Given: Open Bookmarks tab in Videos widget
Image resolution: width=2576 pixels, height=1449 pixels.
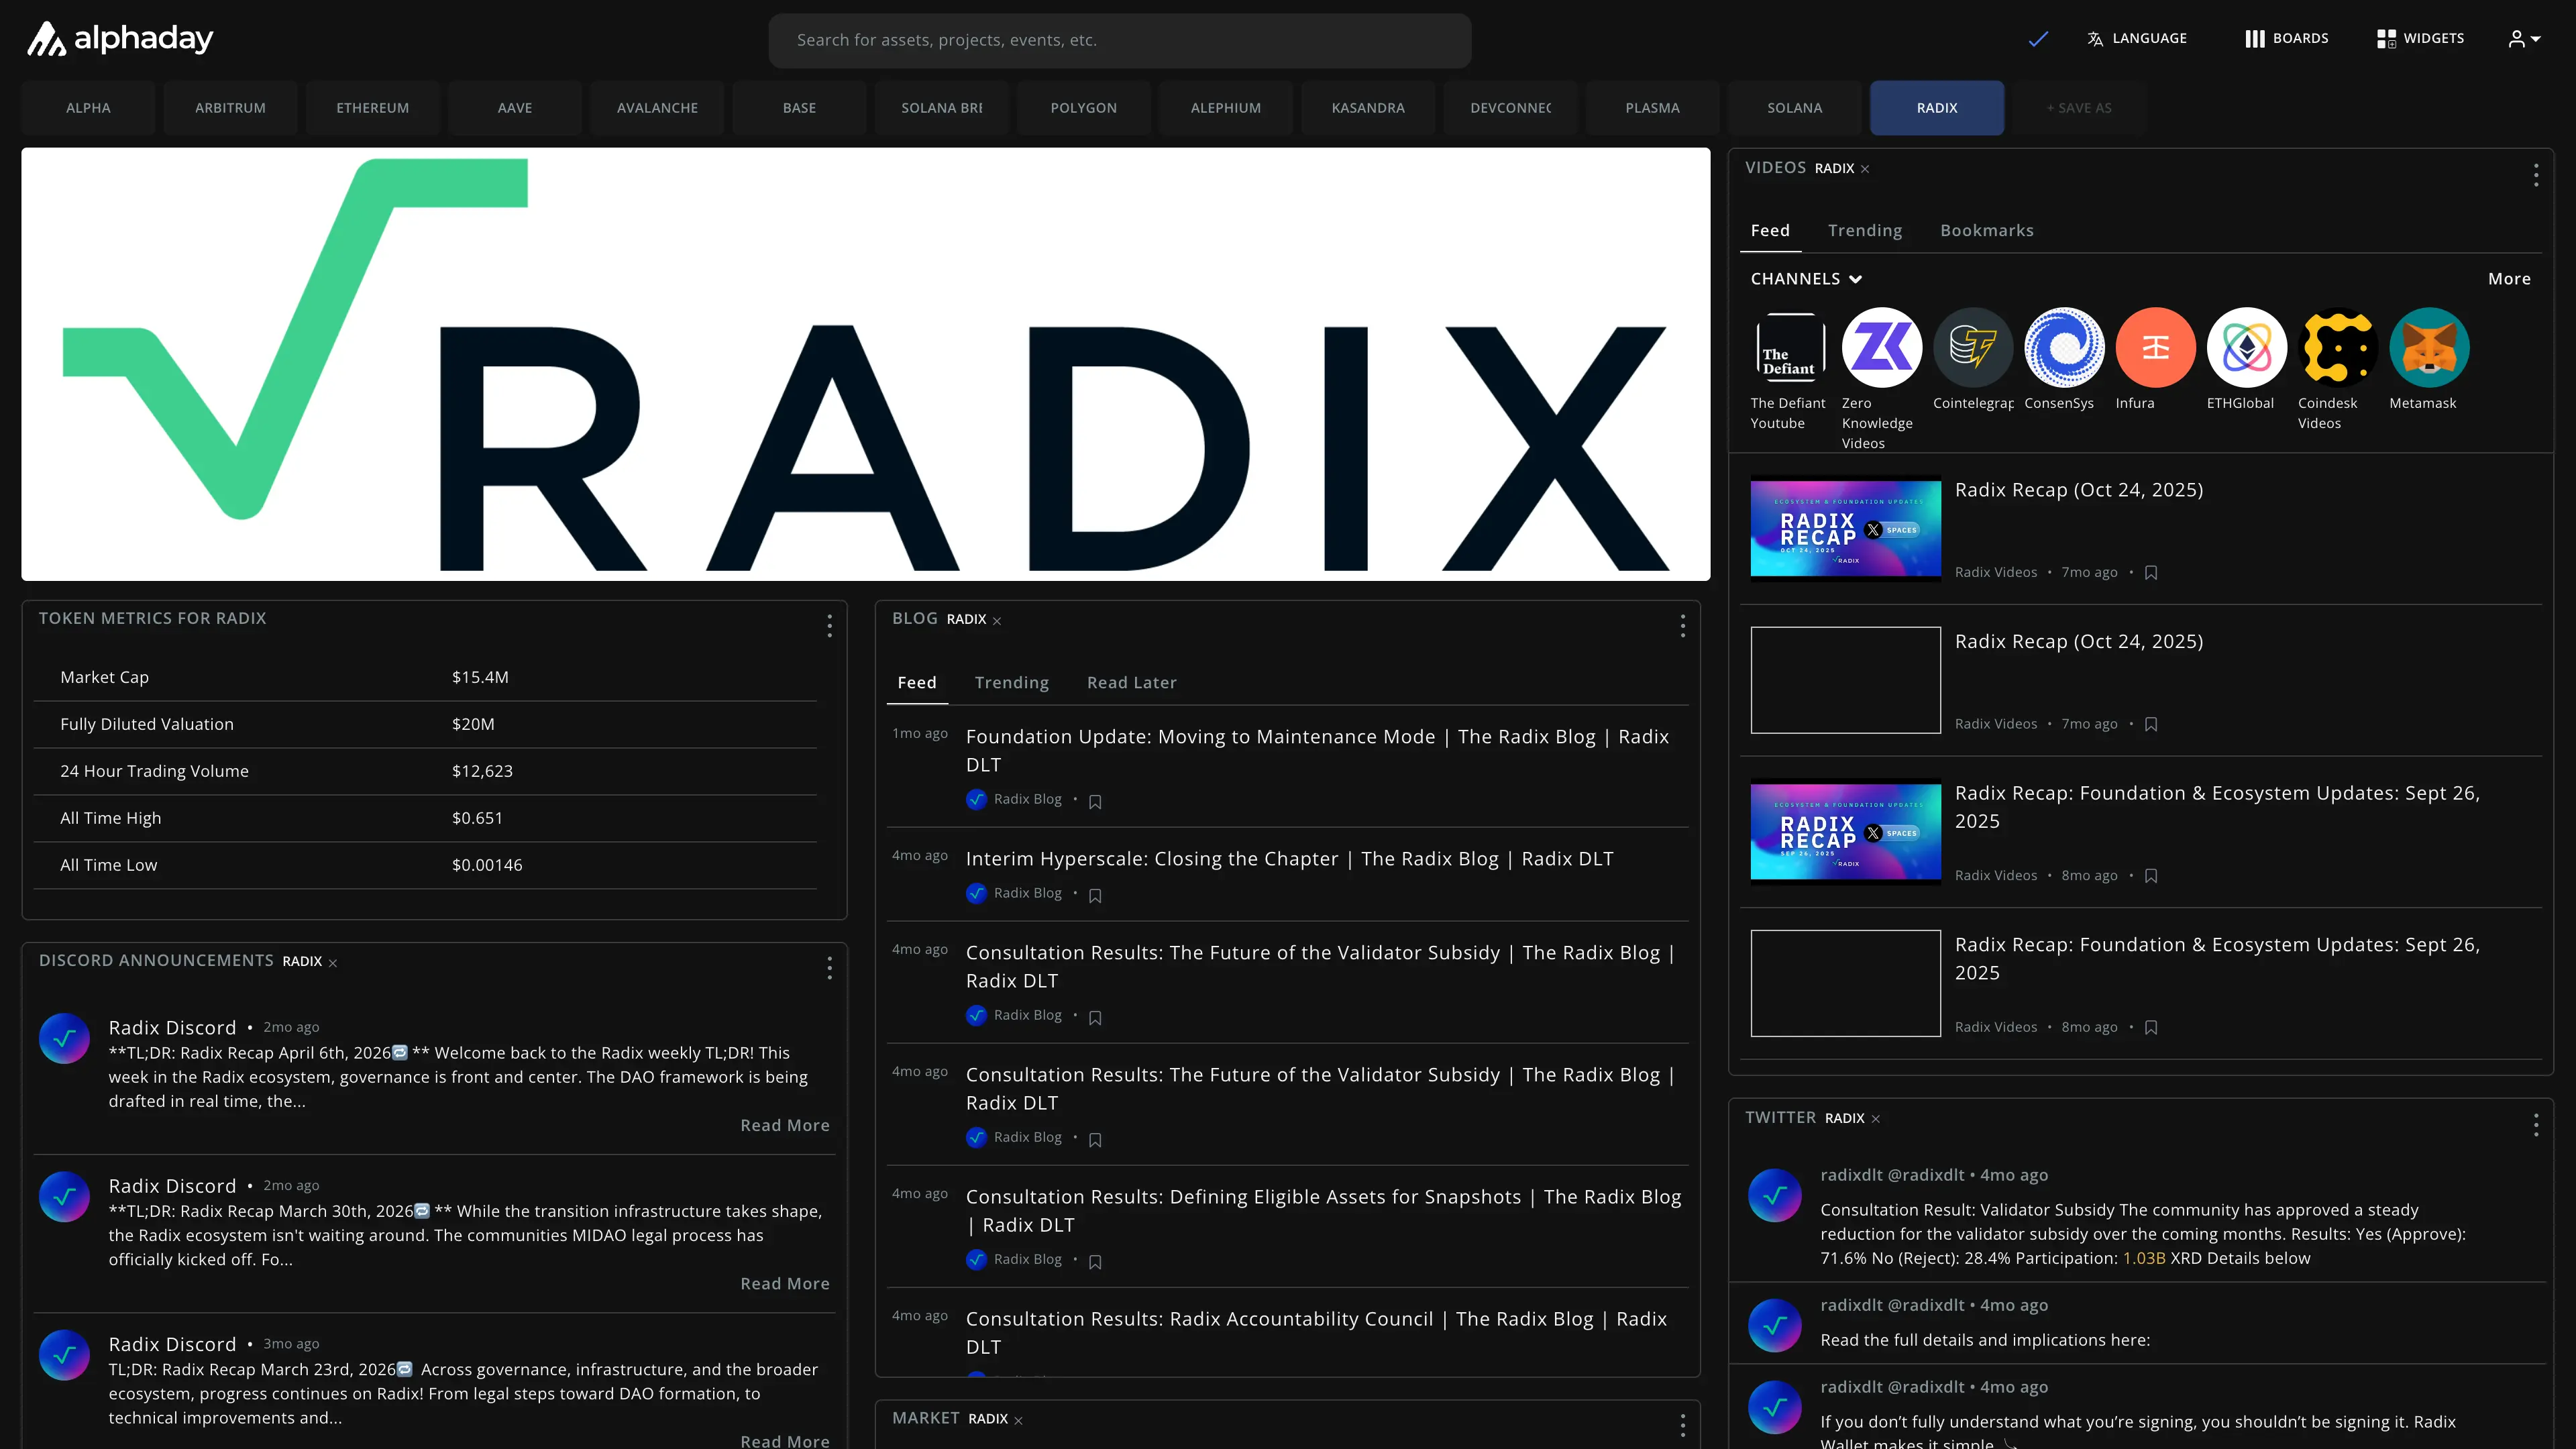Looking at the screenshot, I should [x=1987, y=231].
